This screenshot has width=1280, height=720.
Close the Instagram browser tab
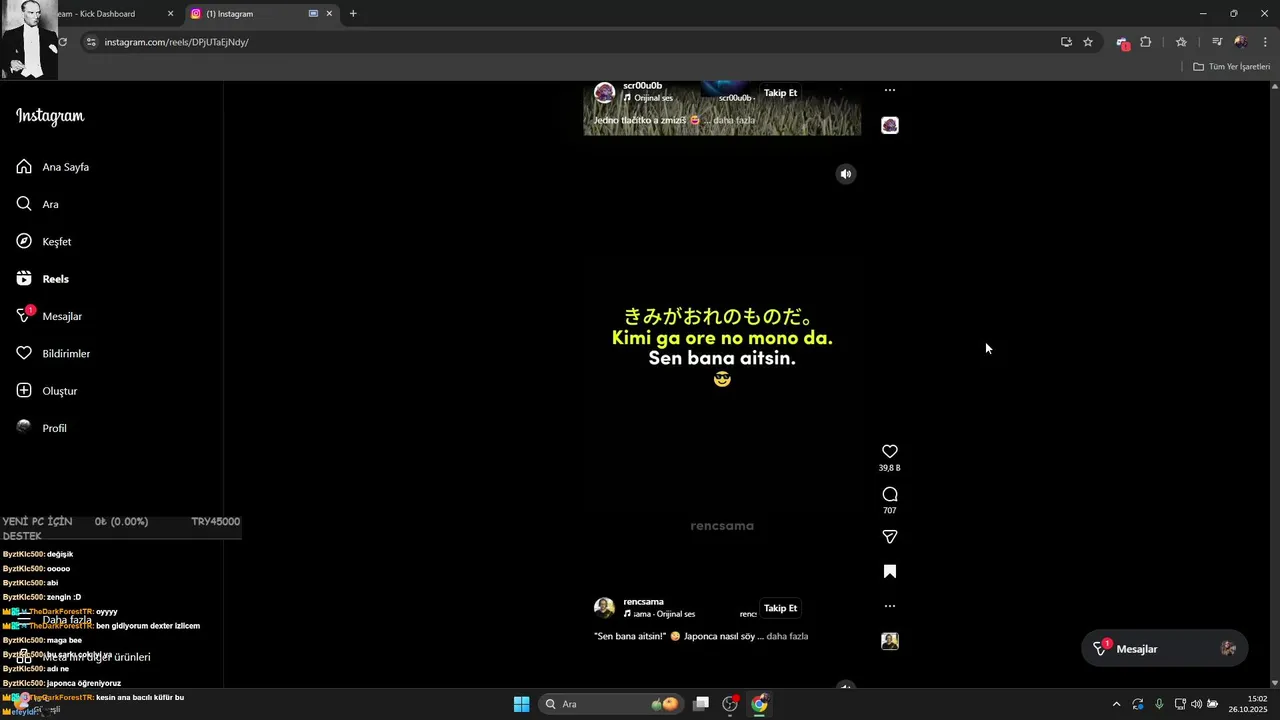[329, 14]
